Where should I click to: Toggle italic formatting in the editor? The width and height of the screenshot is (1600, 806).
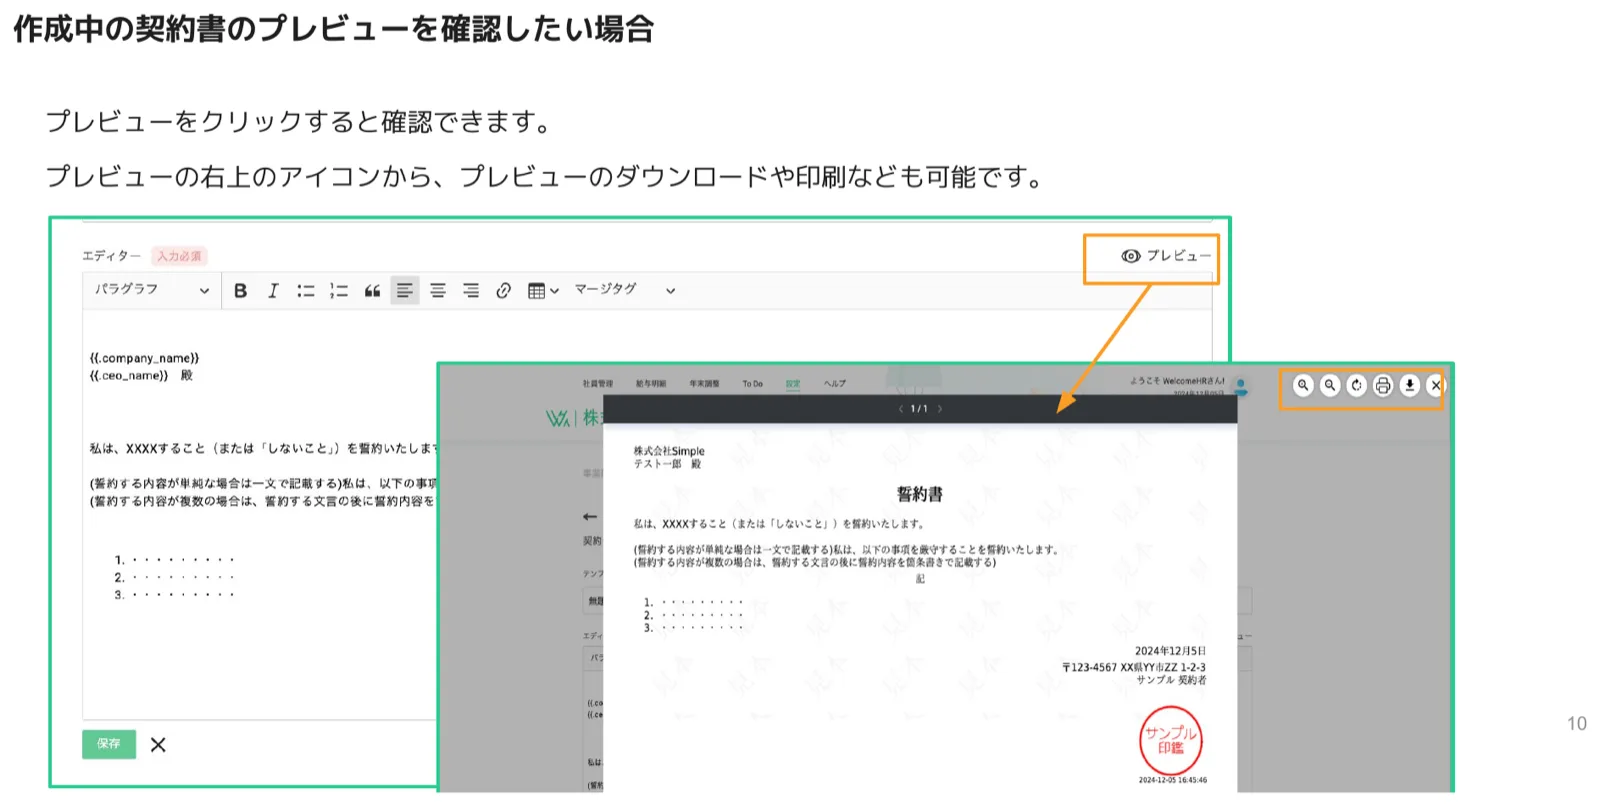click(x=273, y=291)
